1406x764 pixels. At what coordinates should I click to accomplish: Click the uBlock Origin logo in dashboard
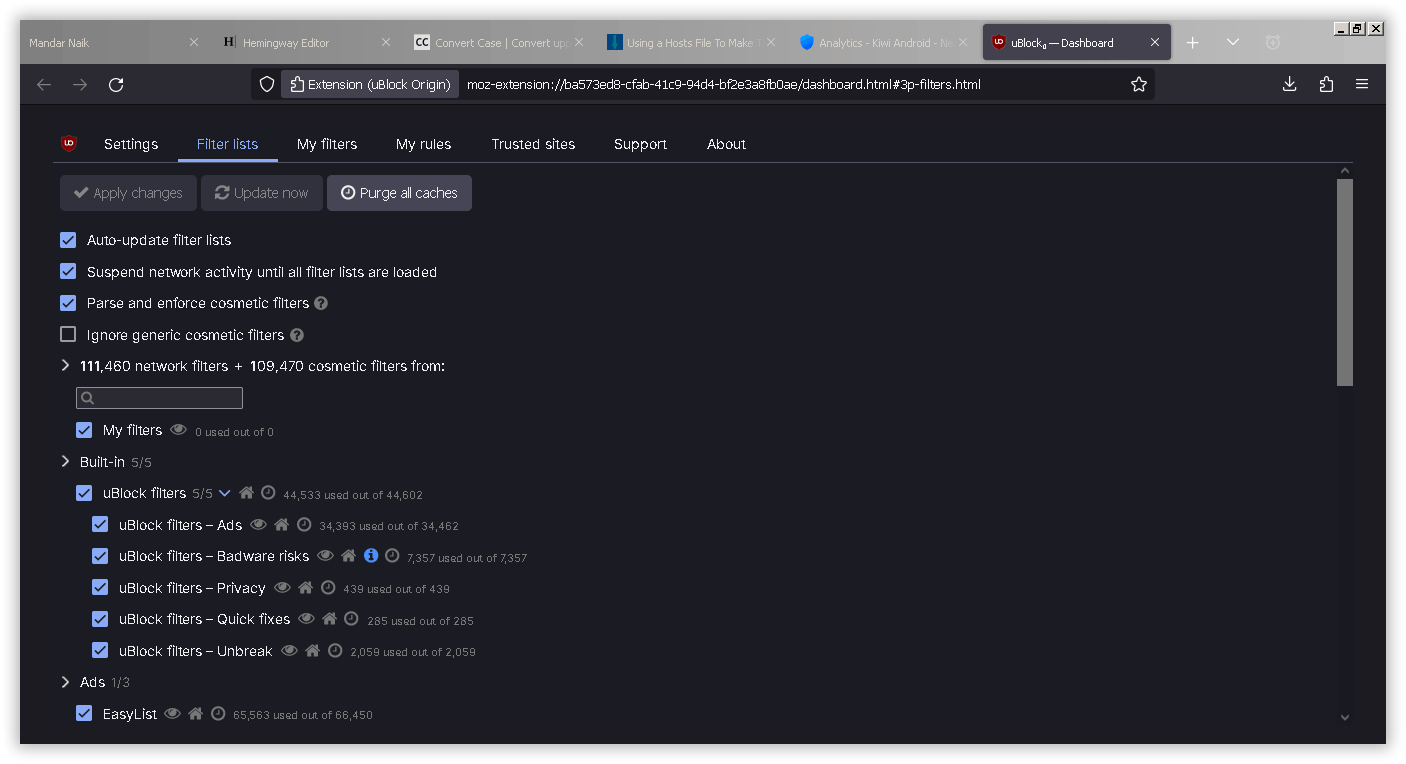[x=69, y=143]
